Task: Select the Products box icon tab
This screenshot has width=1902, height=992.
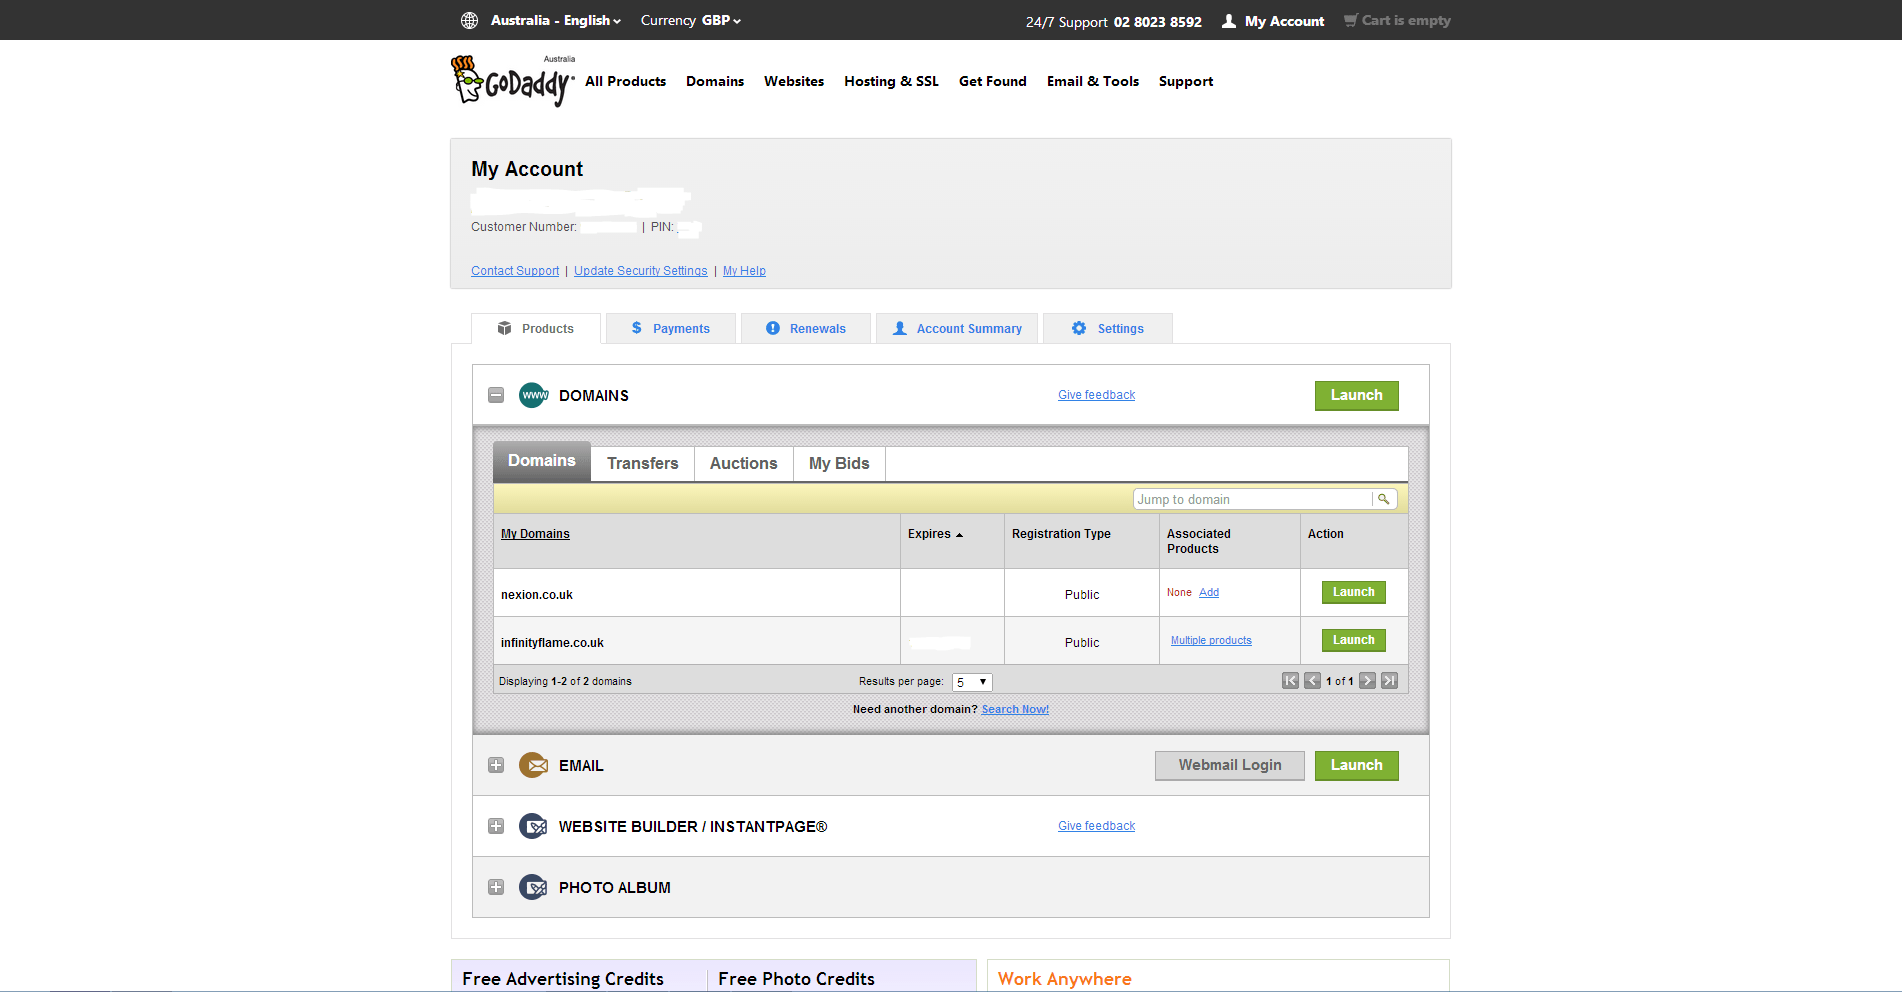Action: pyautogui.click(x=505, y=328)
